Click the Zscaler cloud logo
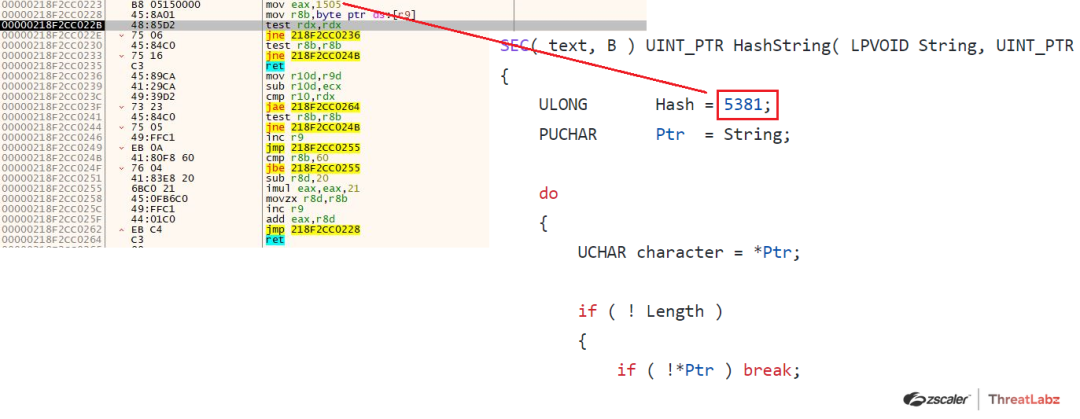1080x419 pixels. (x=934, y=398)
